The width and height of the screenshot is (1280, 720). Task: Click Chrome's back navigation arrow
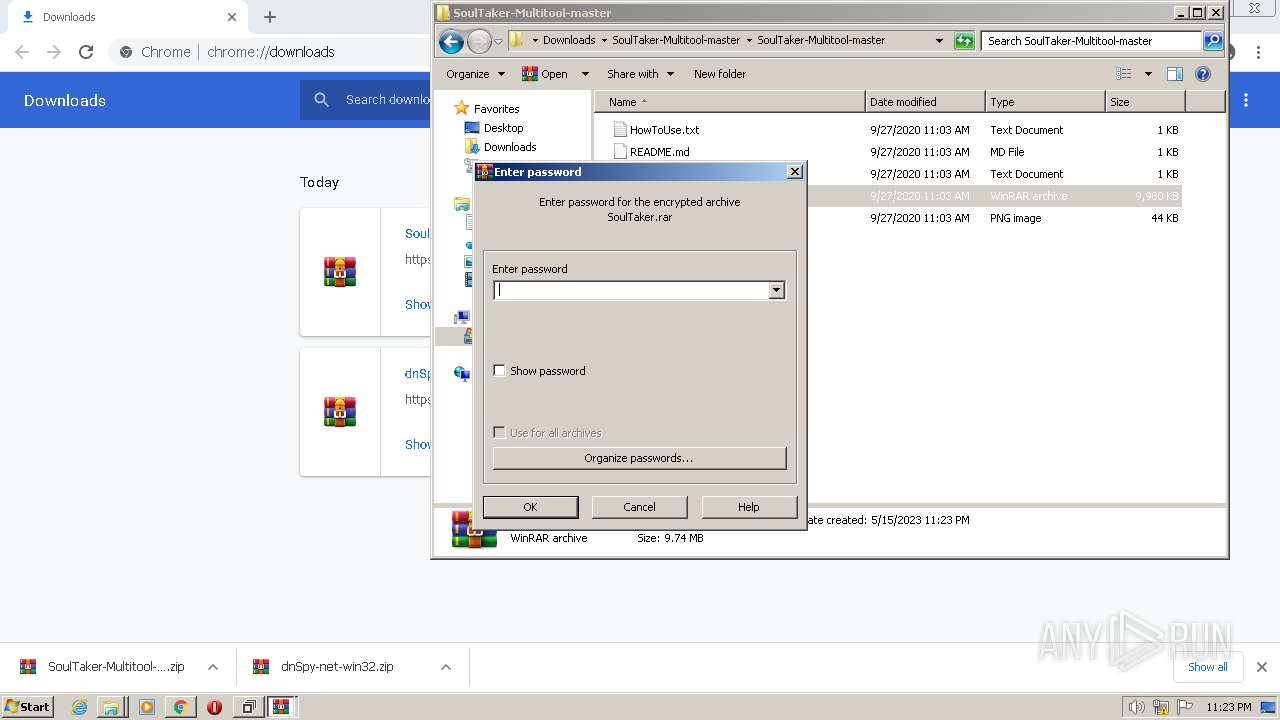[x=22, y=52]
